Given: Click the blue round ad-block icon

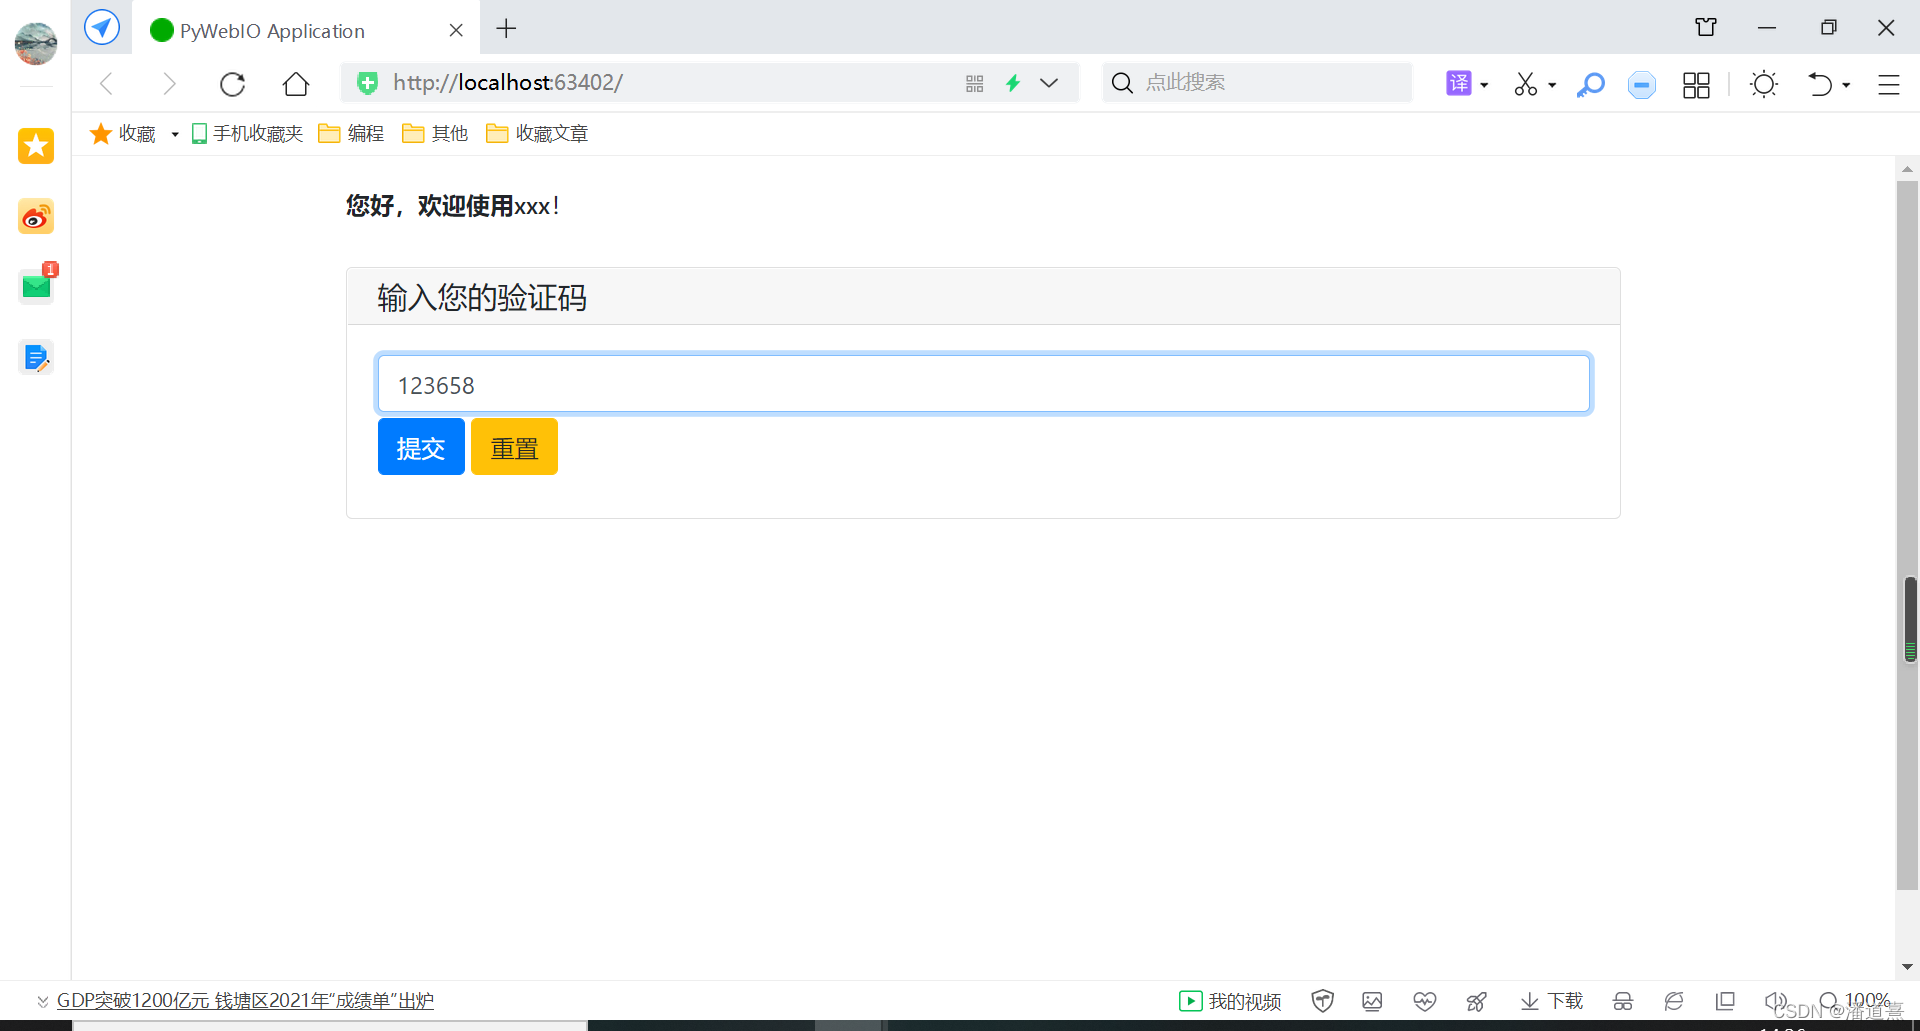Looking at the screenshot, I should 1642,85.
